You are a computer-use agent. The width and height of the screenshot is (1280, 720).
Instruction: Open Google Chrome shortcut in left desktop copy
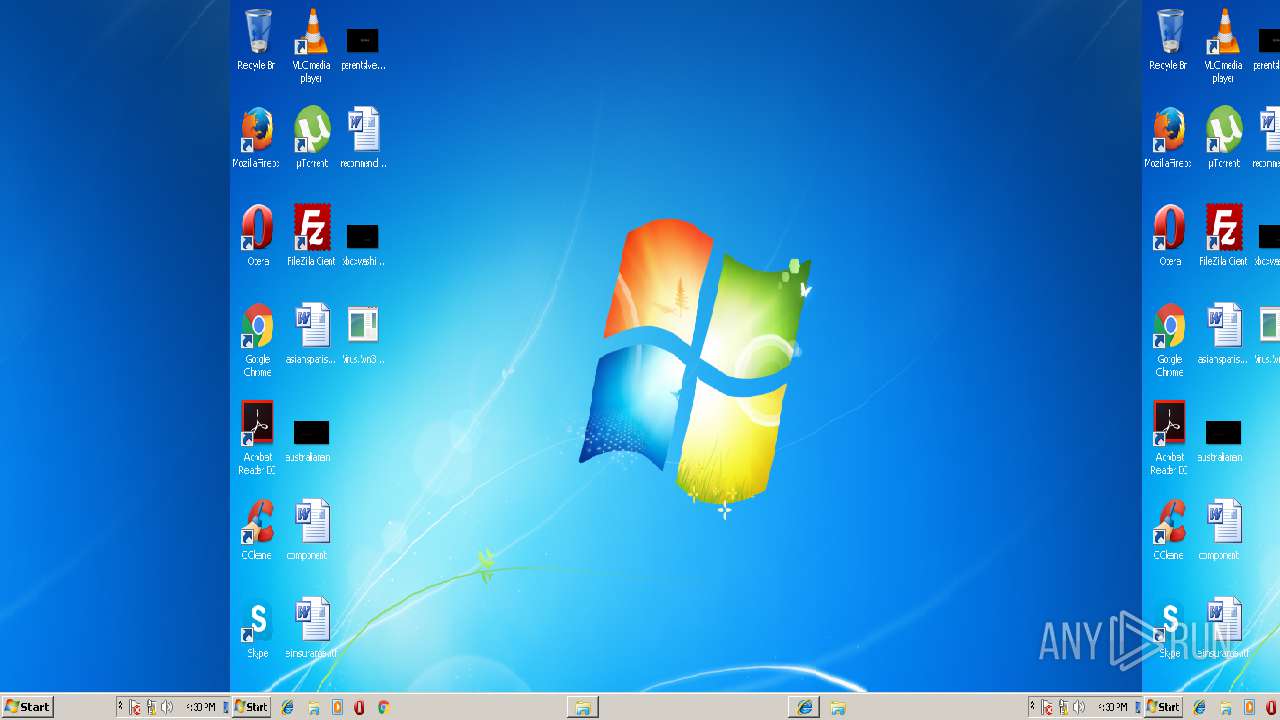click(x=257, y=340)
